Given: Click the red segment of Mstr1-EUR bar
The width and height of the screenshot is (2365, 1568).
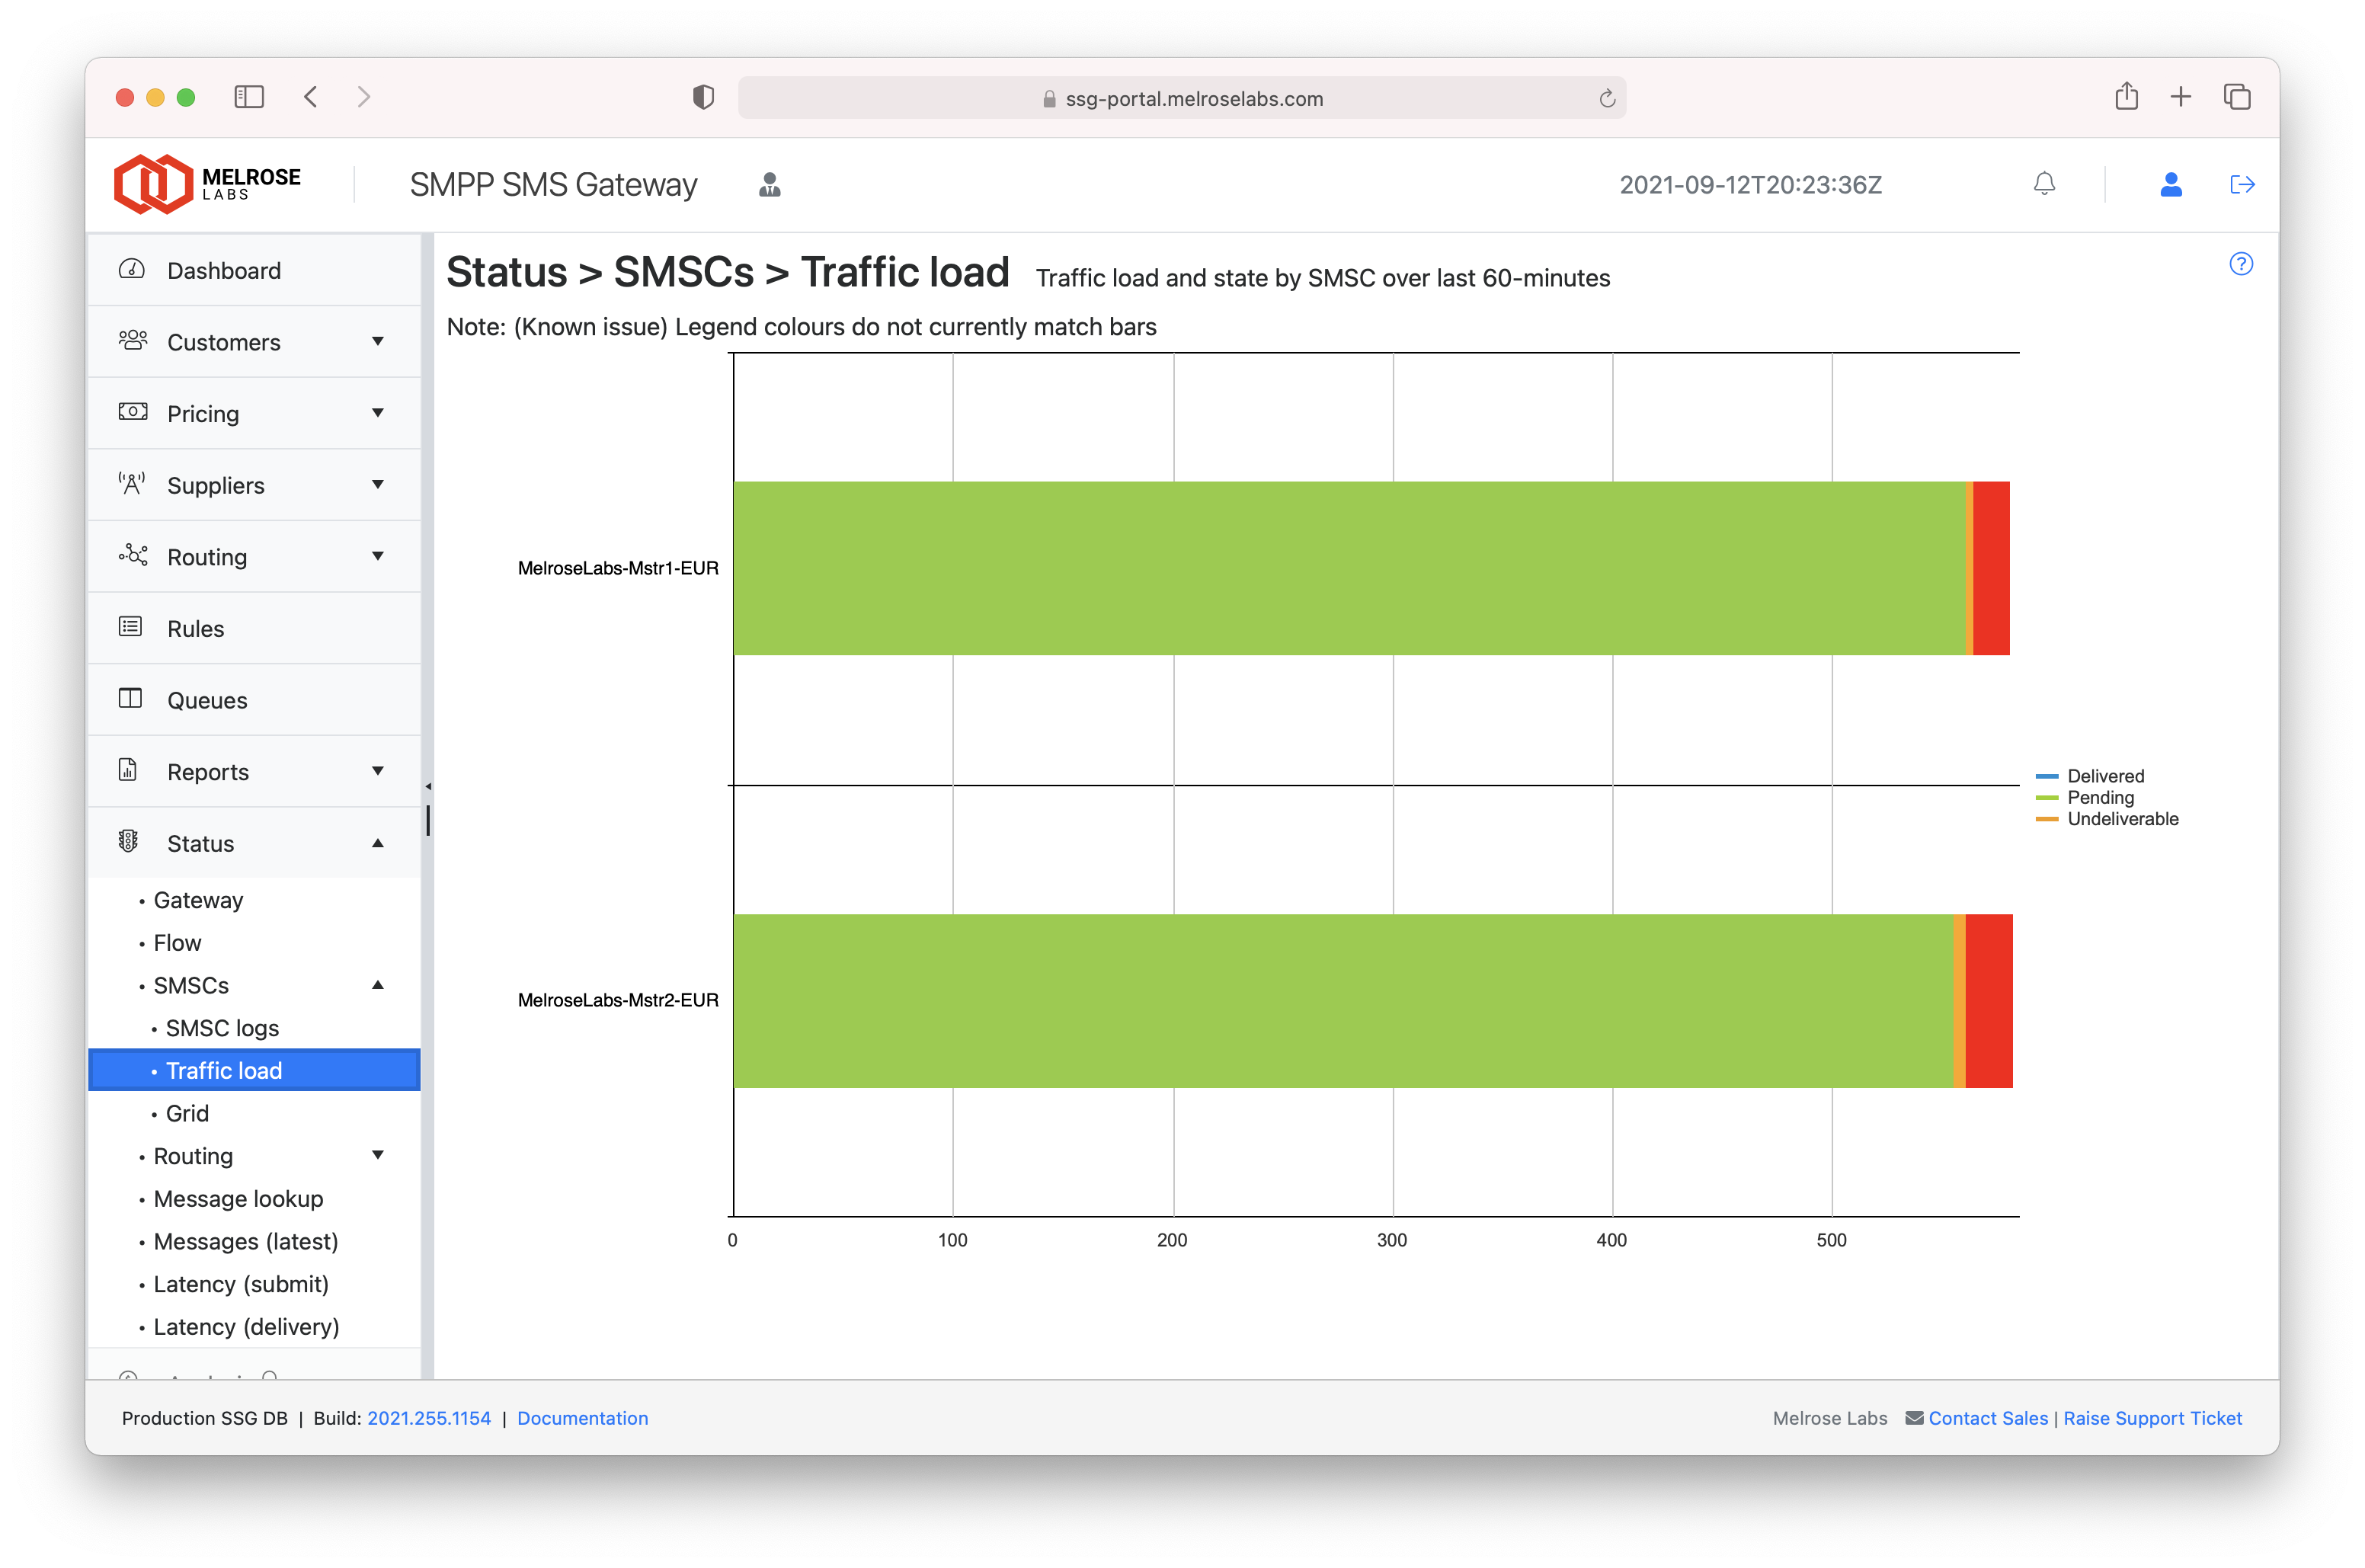Looking at the screenshot, I should click(1990, 568).
